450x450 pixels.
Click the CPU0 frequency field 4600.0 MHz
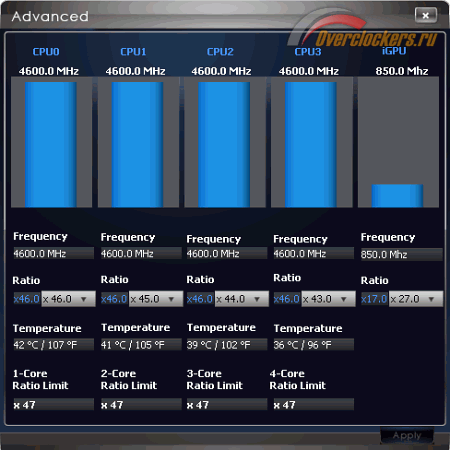(x=53, y=253)
